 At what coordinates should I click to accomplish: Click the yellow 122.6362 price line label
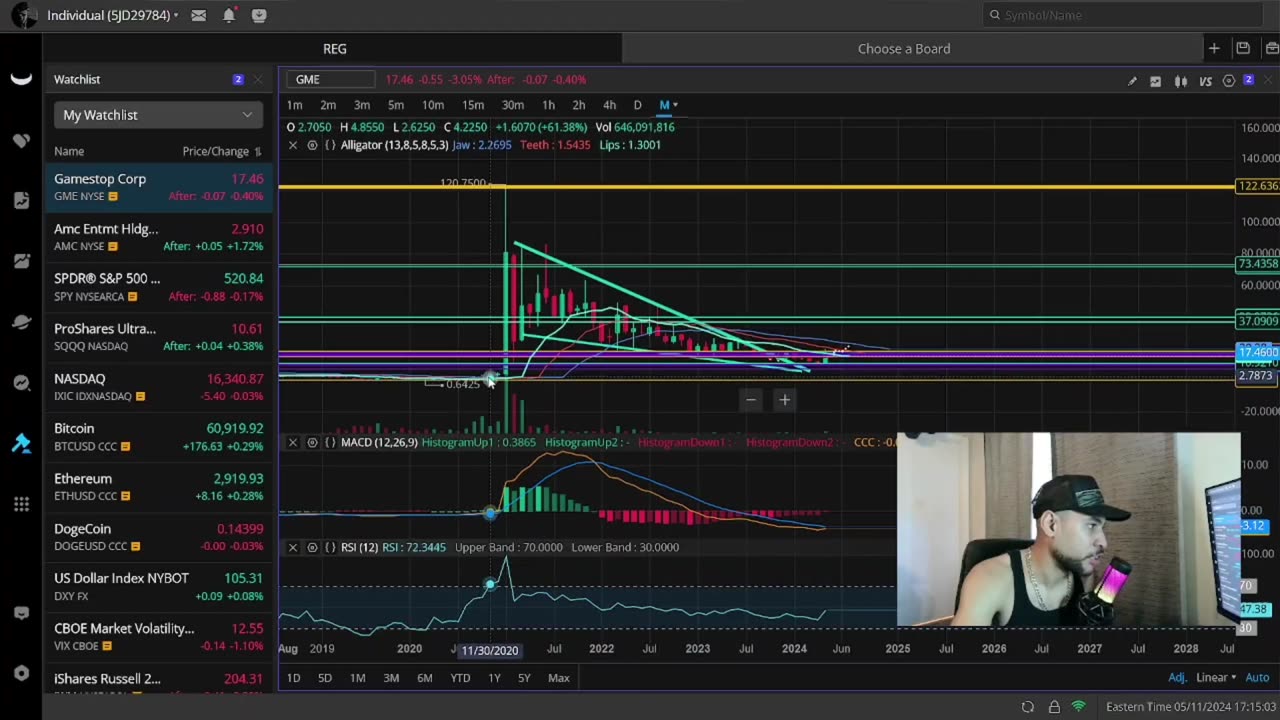pyautogui.click(x=1258, y=186)
